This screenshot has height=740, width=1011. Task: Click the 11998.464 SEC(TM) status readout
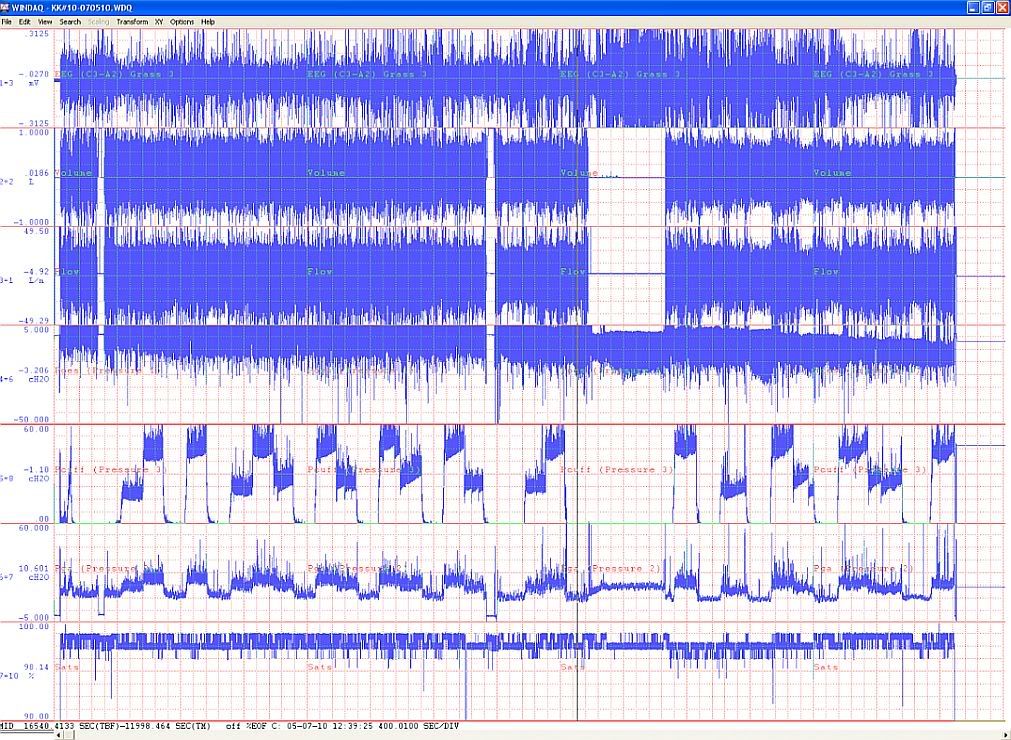point(166,726)
